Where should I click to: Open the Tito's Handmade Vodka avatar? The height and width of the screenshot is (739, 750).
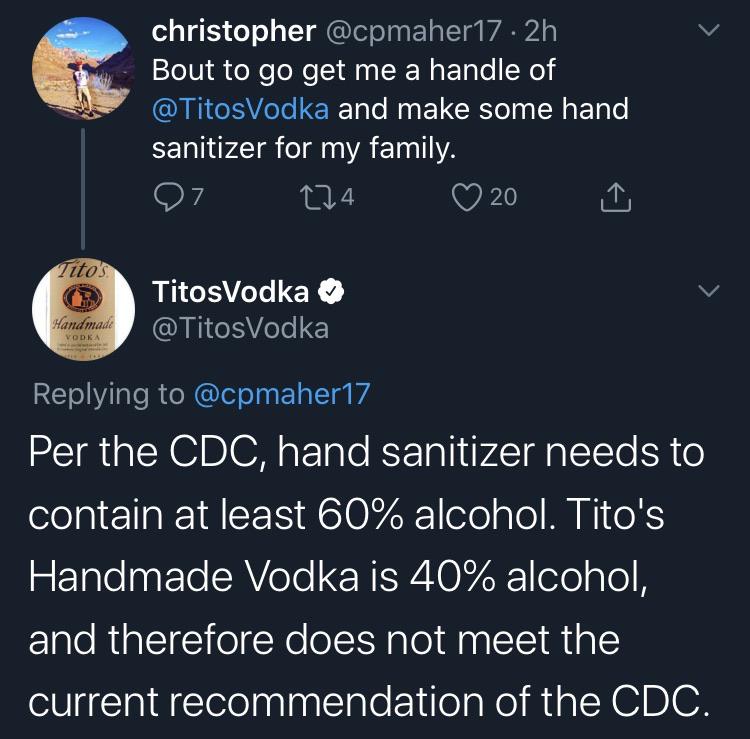(83, 306)
